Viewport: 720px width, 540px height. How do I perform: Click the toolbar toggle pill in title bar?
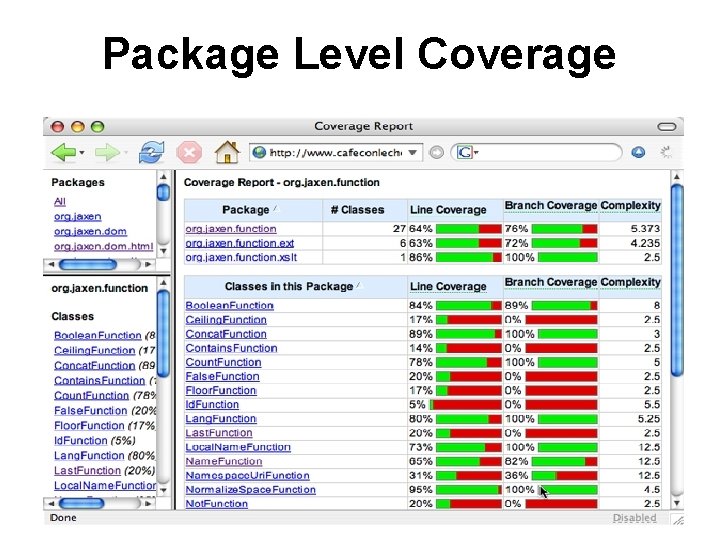click(x=666, y=127)
